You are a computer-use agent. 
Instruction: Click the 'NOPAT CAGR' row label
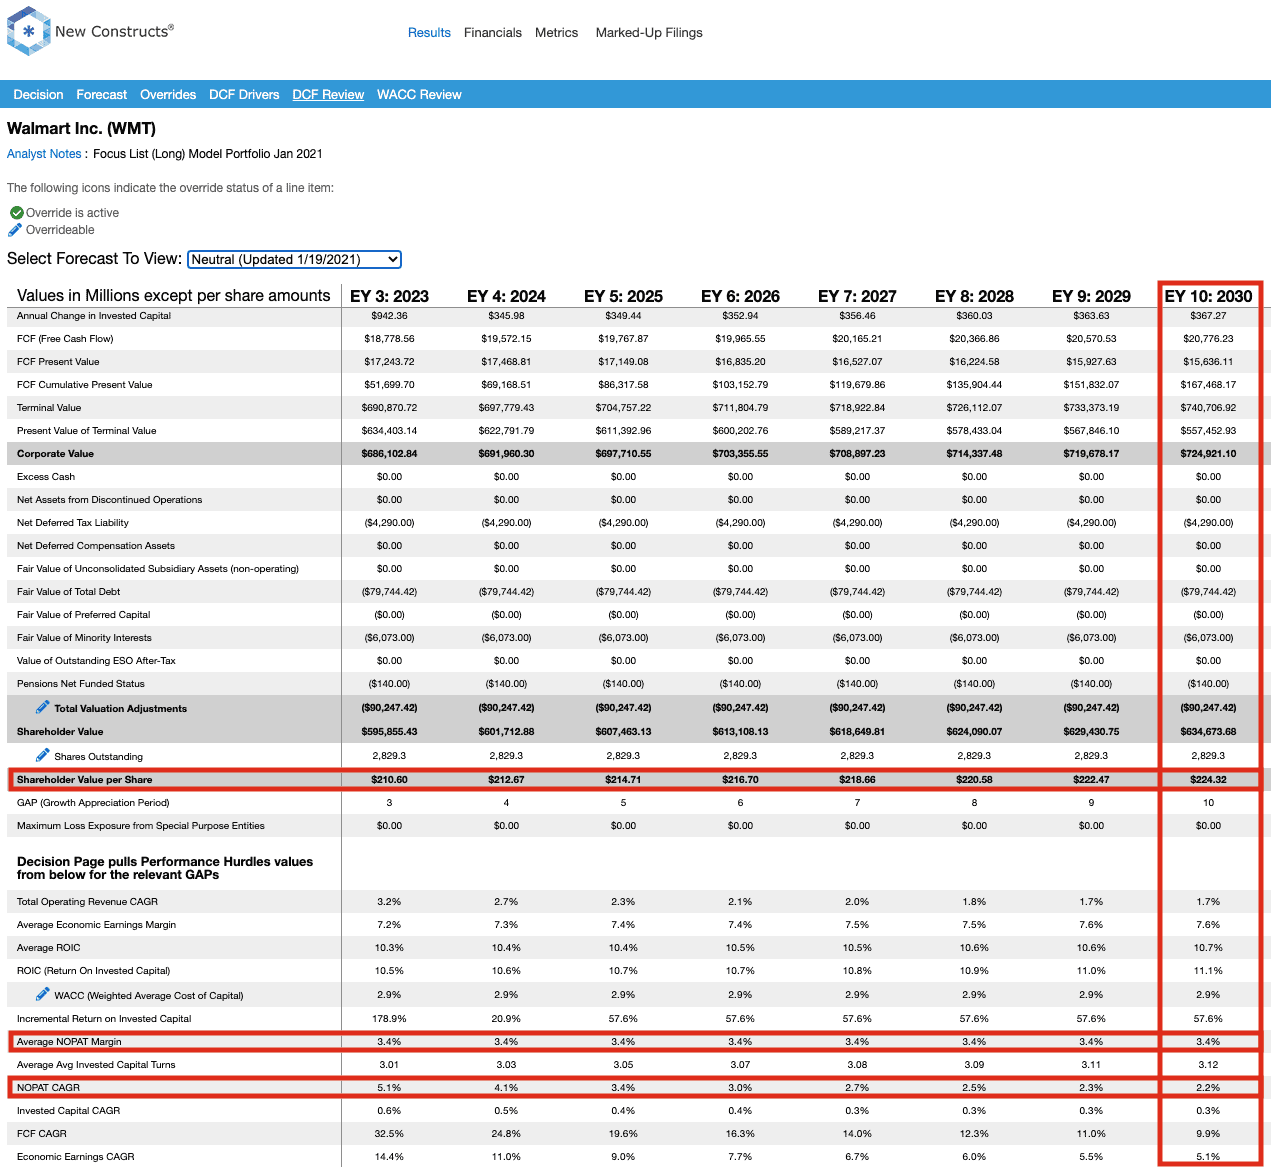(48, 1088)
